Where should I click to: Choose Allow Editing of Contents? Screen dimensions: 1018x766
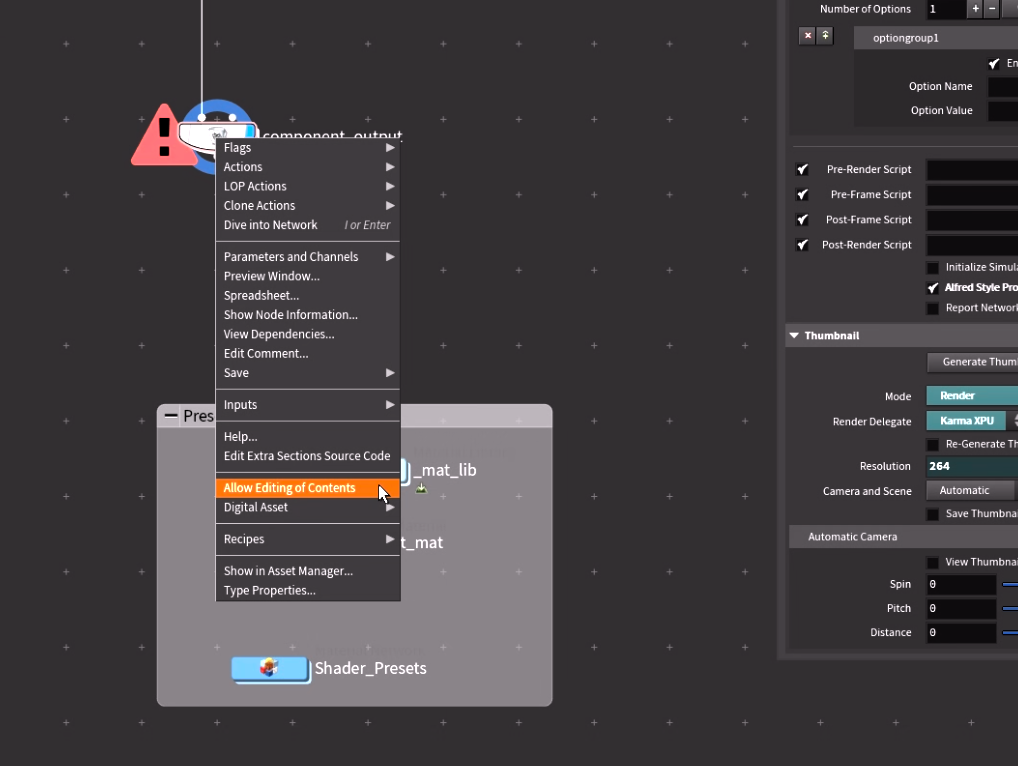(290, 488)
